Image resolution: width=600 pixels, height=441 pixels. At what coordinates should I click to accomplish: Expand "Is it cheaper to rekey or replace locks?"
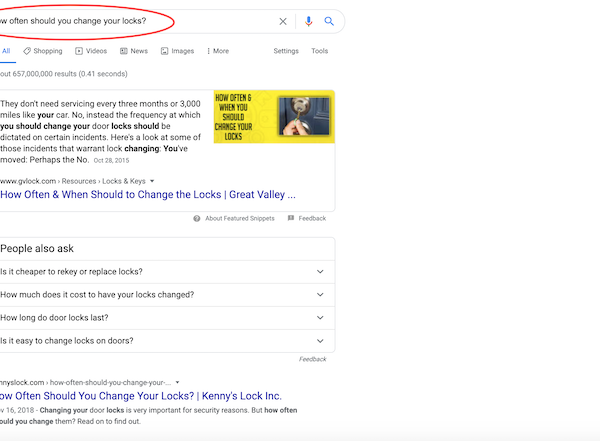click(x=160, y=272)
